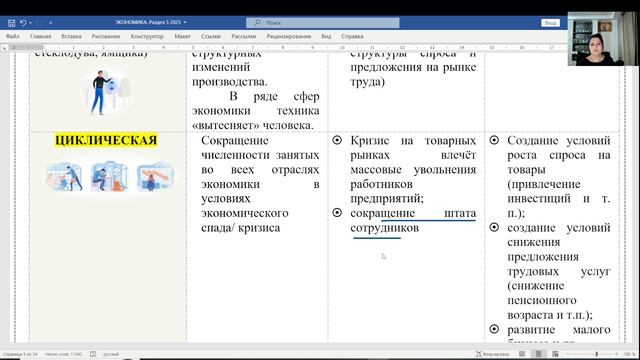The image size is (640, 360).
Task: Click the highlighted ЦИКЛИЧЕСКАЯ heading
Action: point(106,140)
